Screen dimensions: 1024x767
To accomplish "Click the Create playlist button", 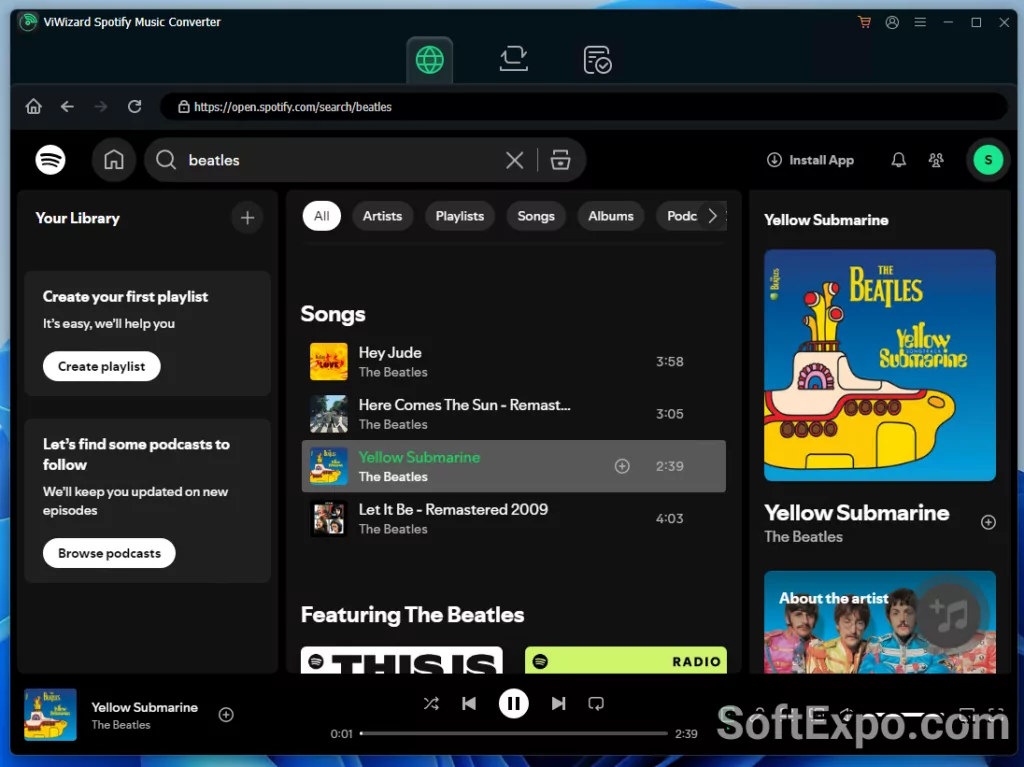I will click(101, 366).
